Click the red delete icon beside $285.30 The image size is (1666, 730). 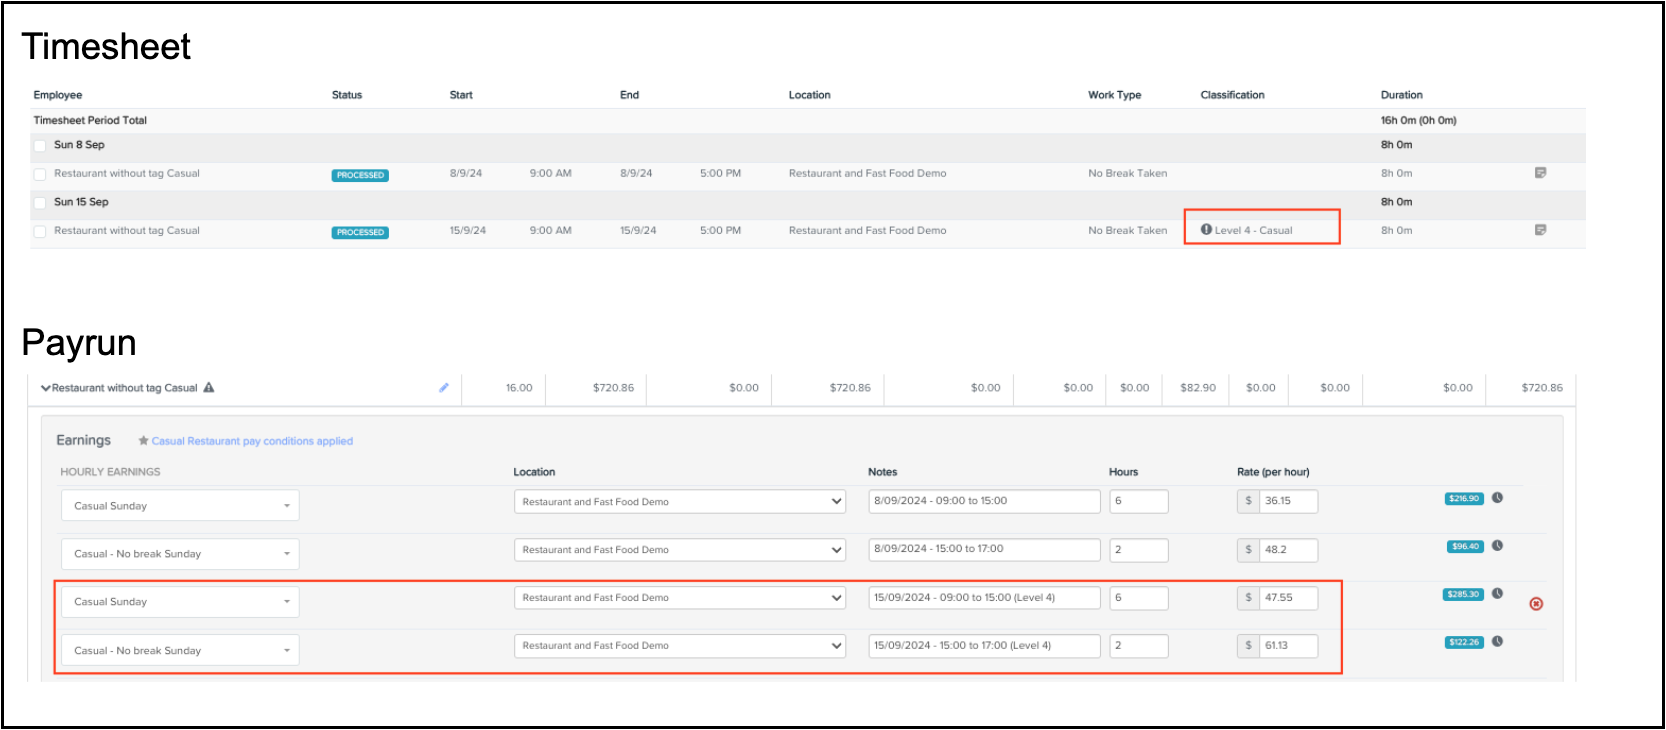click(x=1536, y=604)
